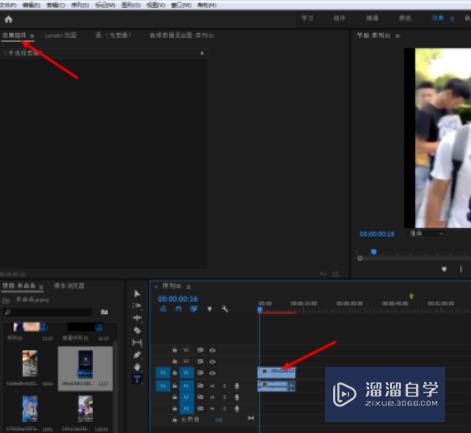Screen dimensions: 471x433
Task: Open the Help menu
Action: tap(207, 5)
